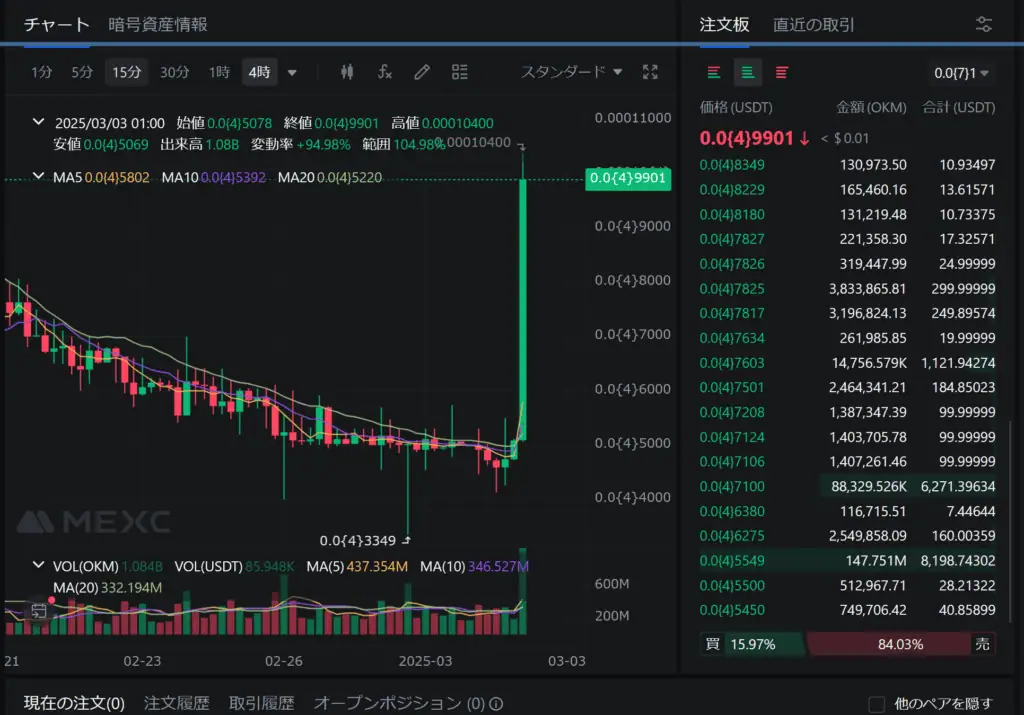
Task: Open the 直近の取引 recent trades tab
Action: [813, 25]
